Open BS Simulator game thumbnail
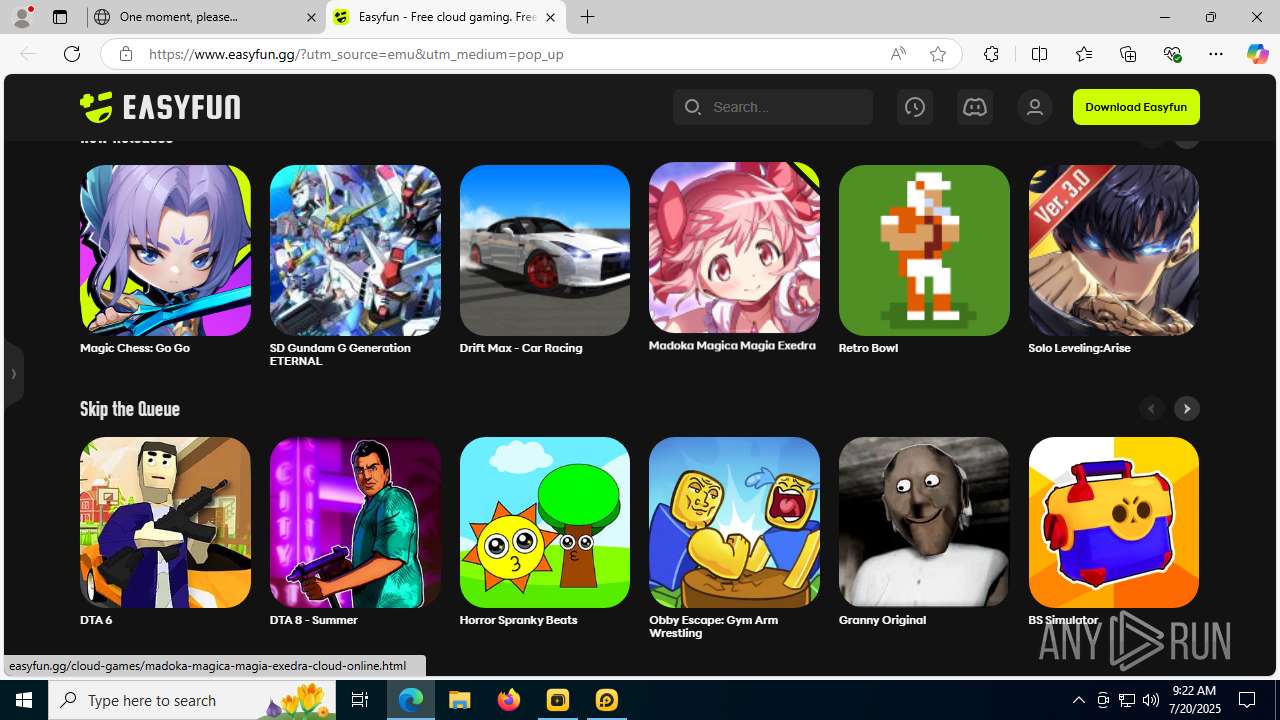 pyautogui.click(x=1114, y=522)
